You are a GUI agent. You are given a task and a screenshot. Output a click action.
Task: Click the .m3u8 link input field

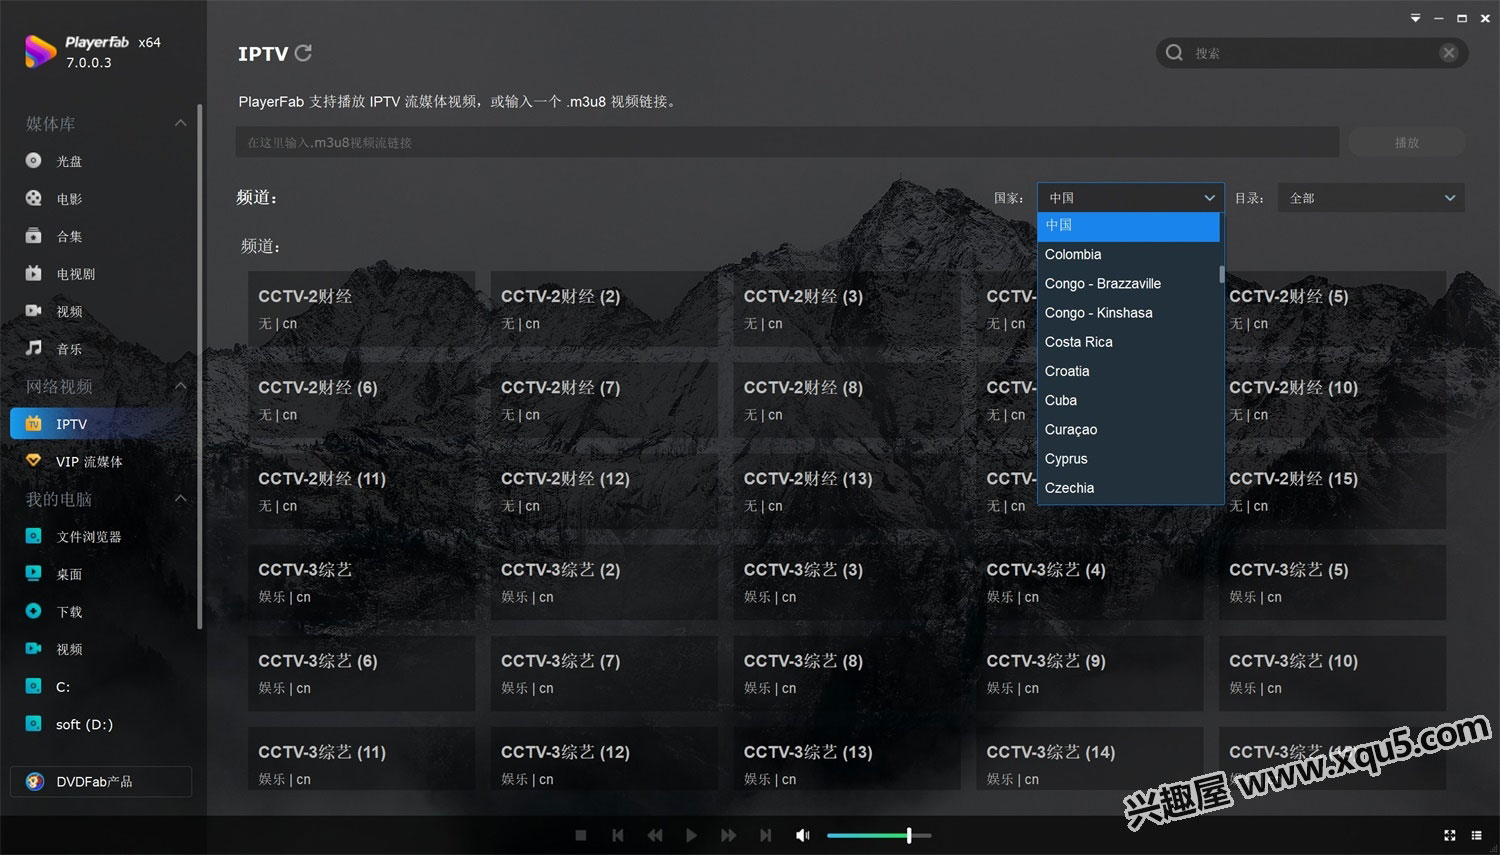(787, 142)
